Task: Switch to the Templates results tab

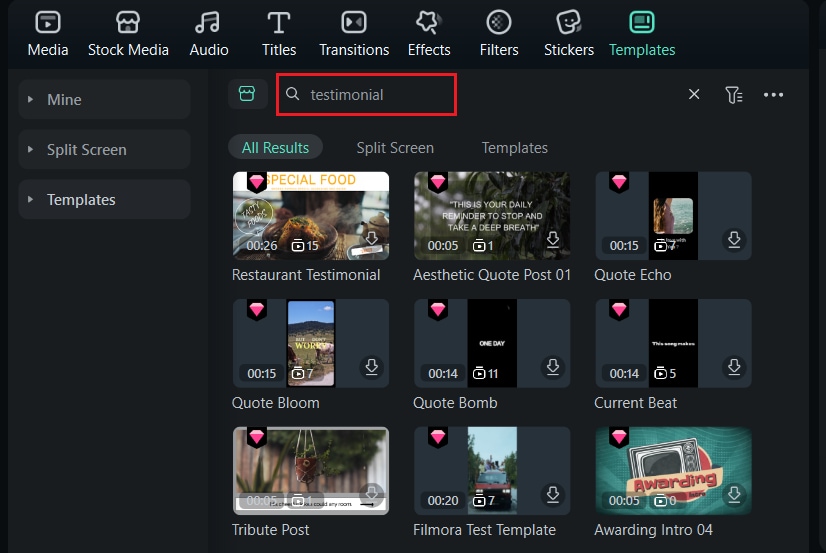Action: pyautogui.click(x=515, y=147)
